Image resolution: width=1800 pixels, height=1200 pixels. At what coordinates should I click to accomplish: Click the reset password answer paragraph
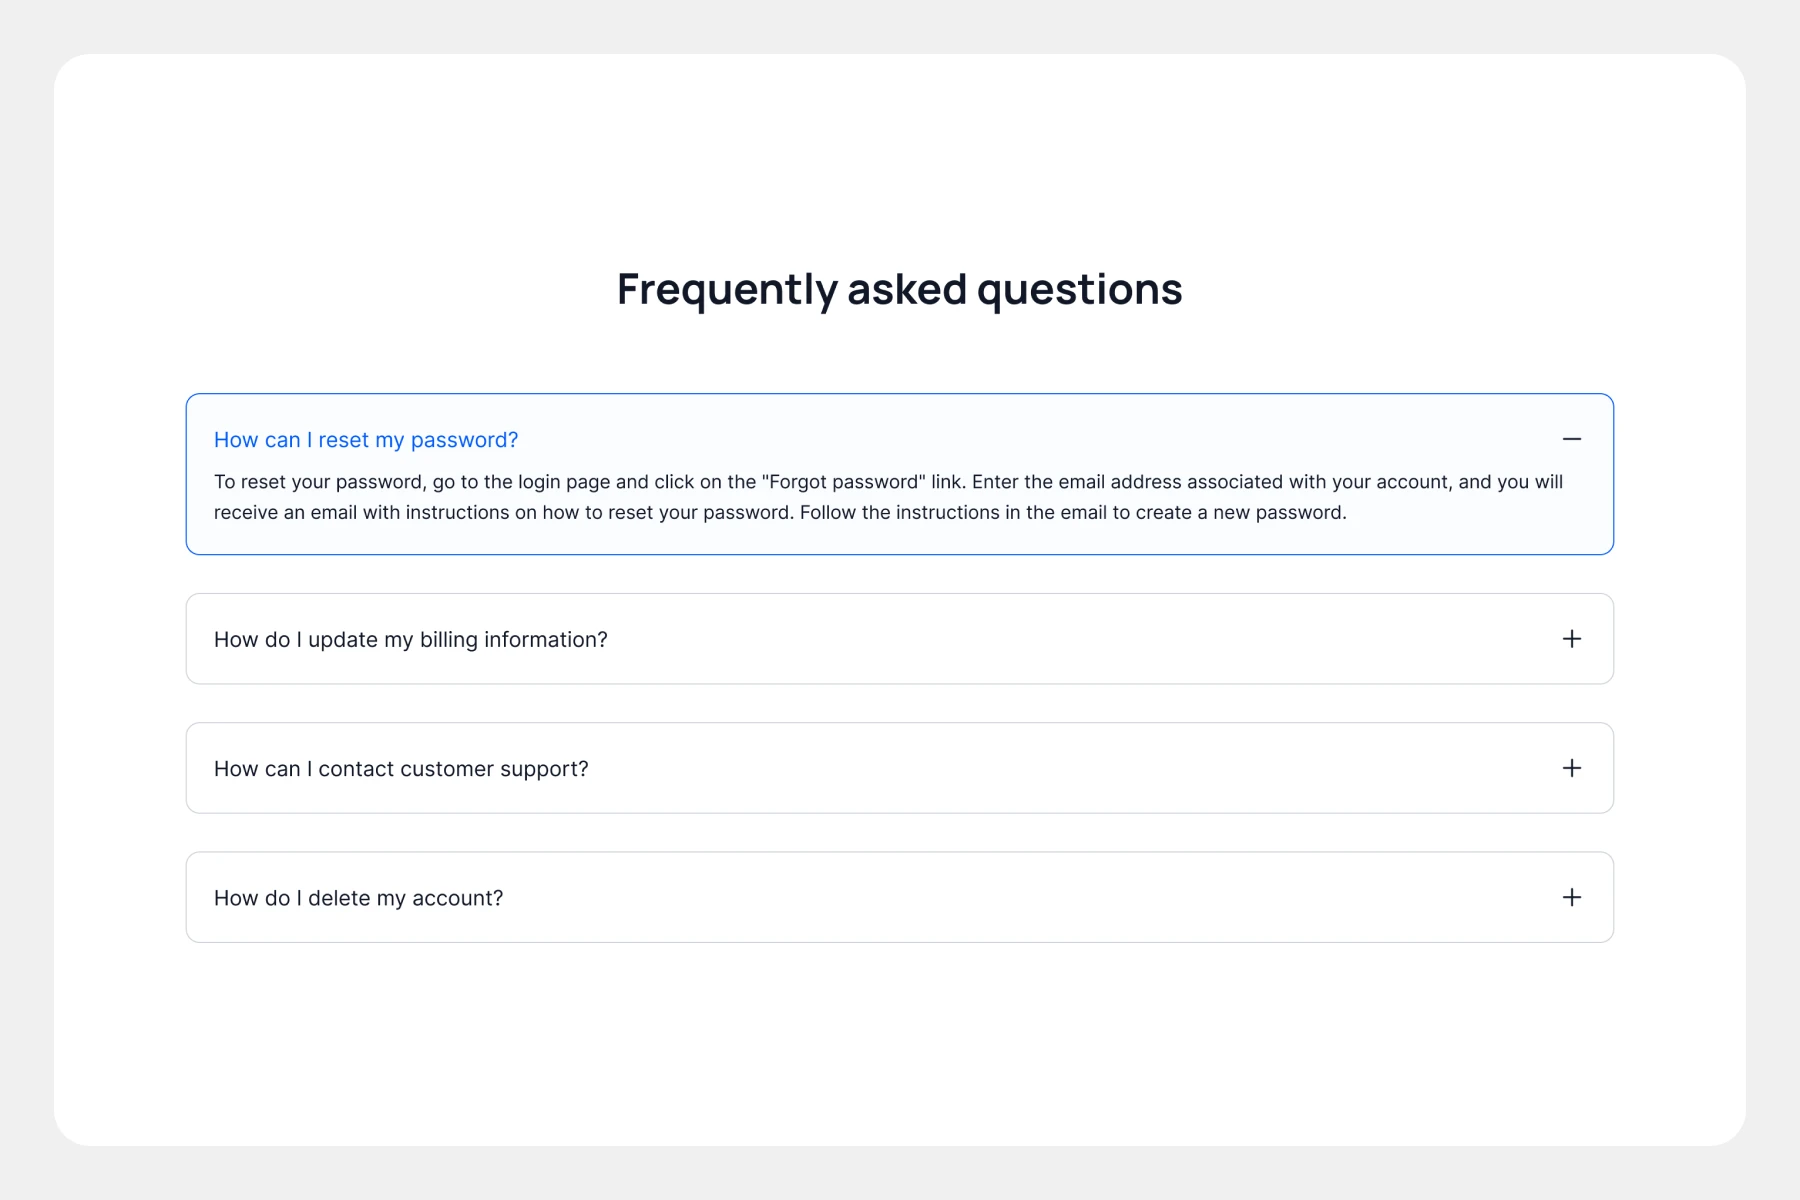[x=888, y=497]
